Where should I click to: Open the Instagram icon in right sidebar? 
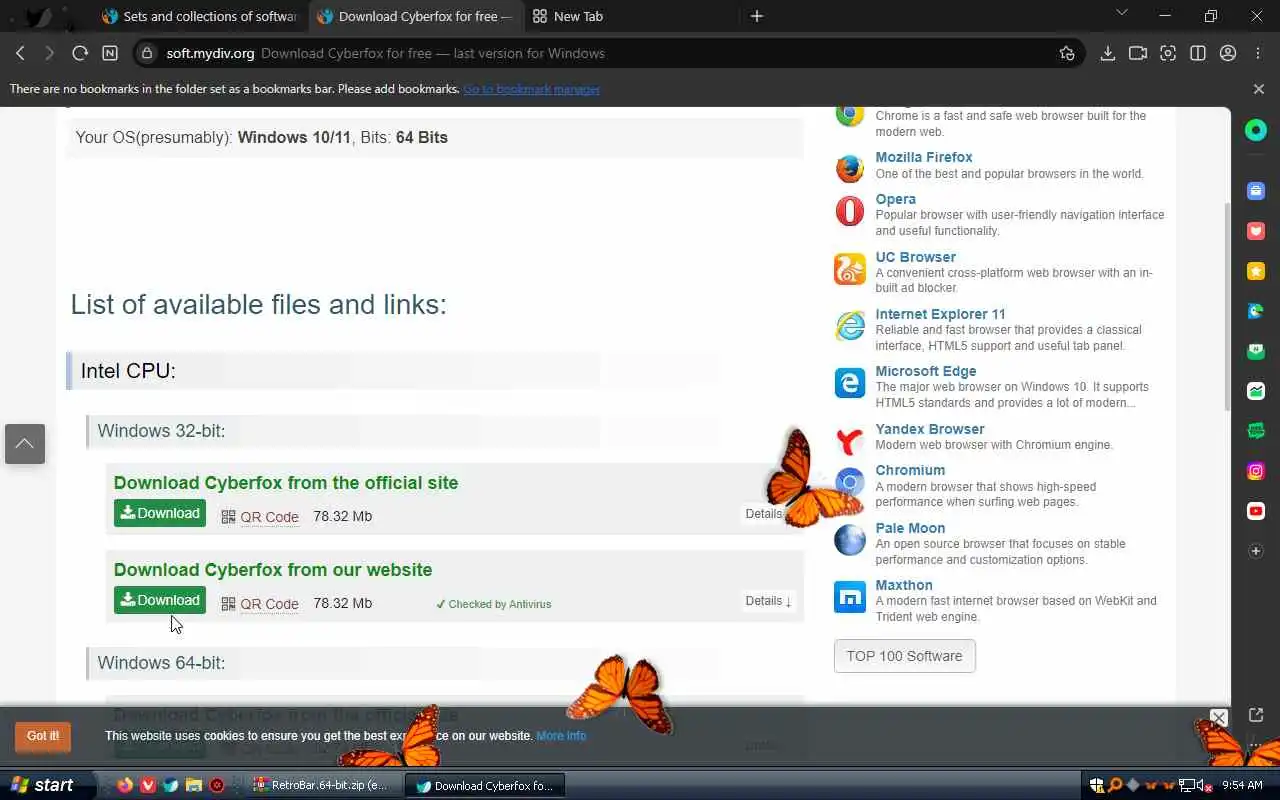point(1256,471)
